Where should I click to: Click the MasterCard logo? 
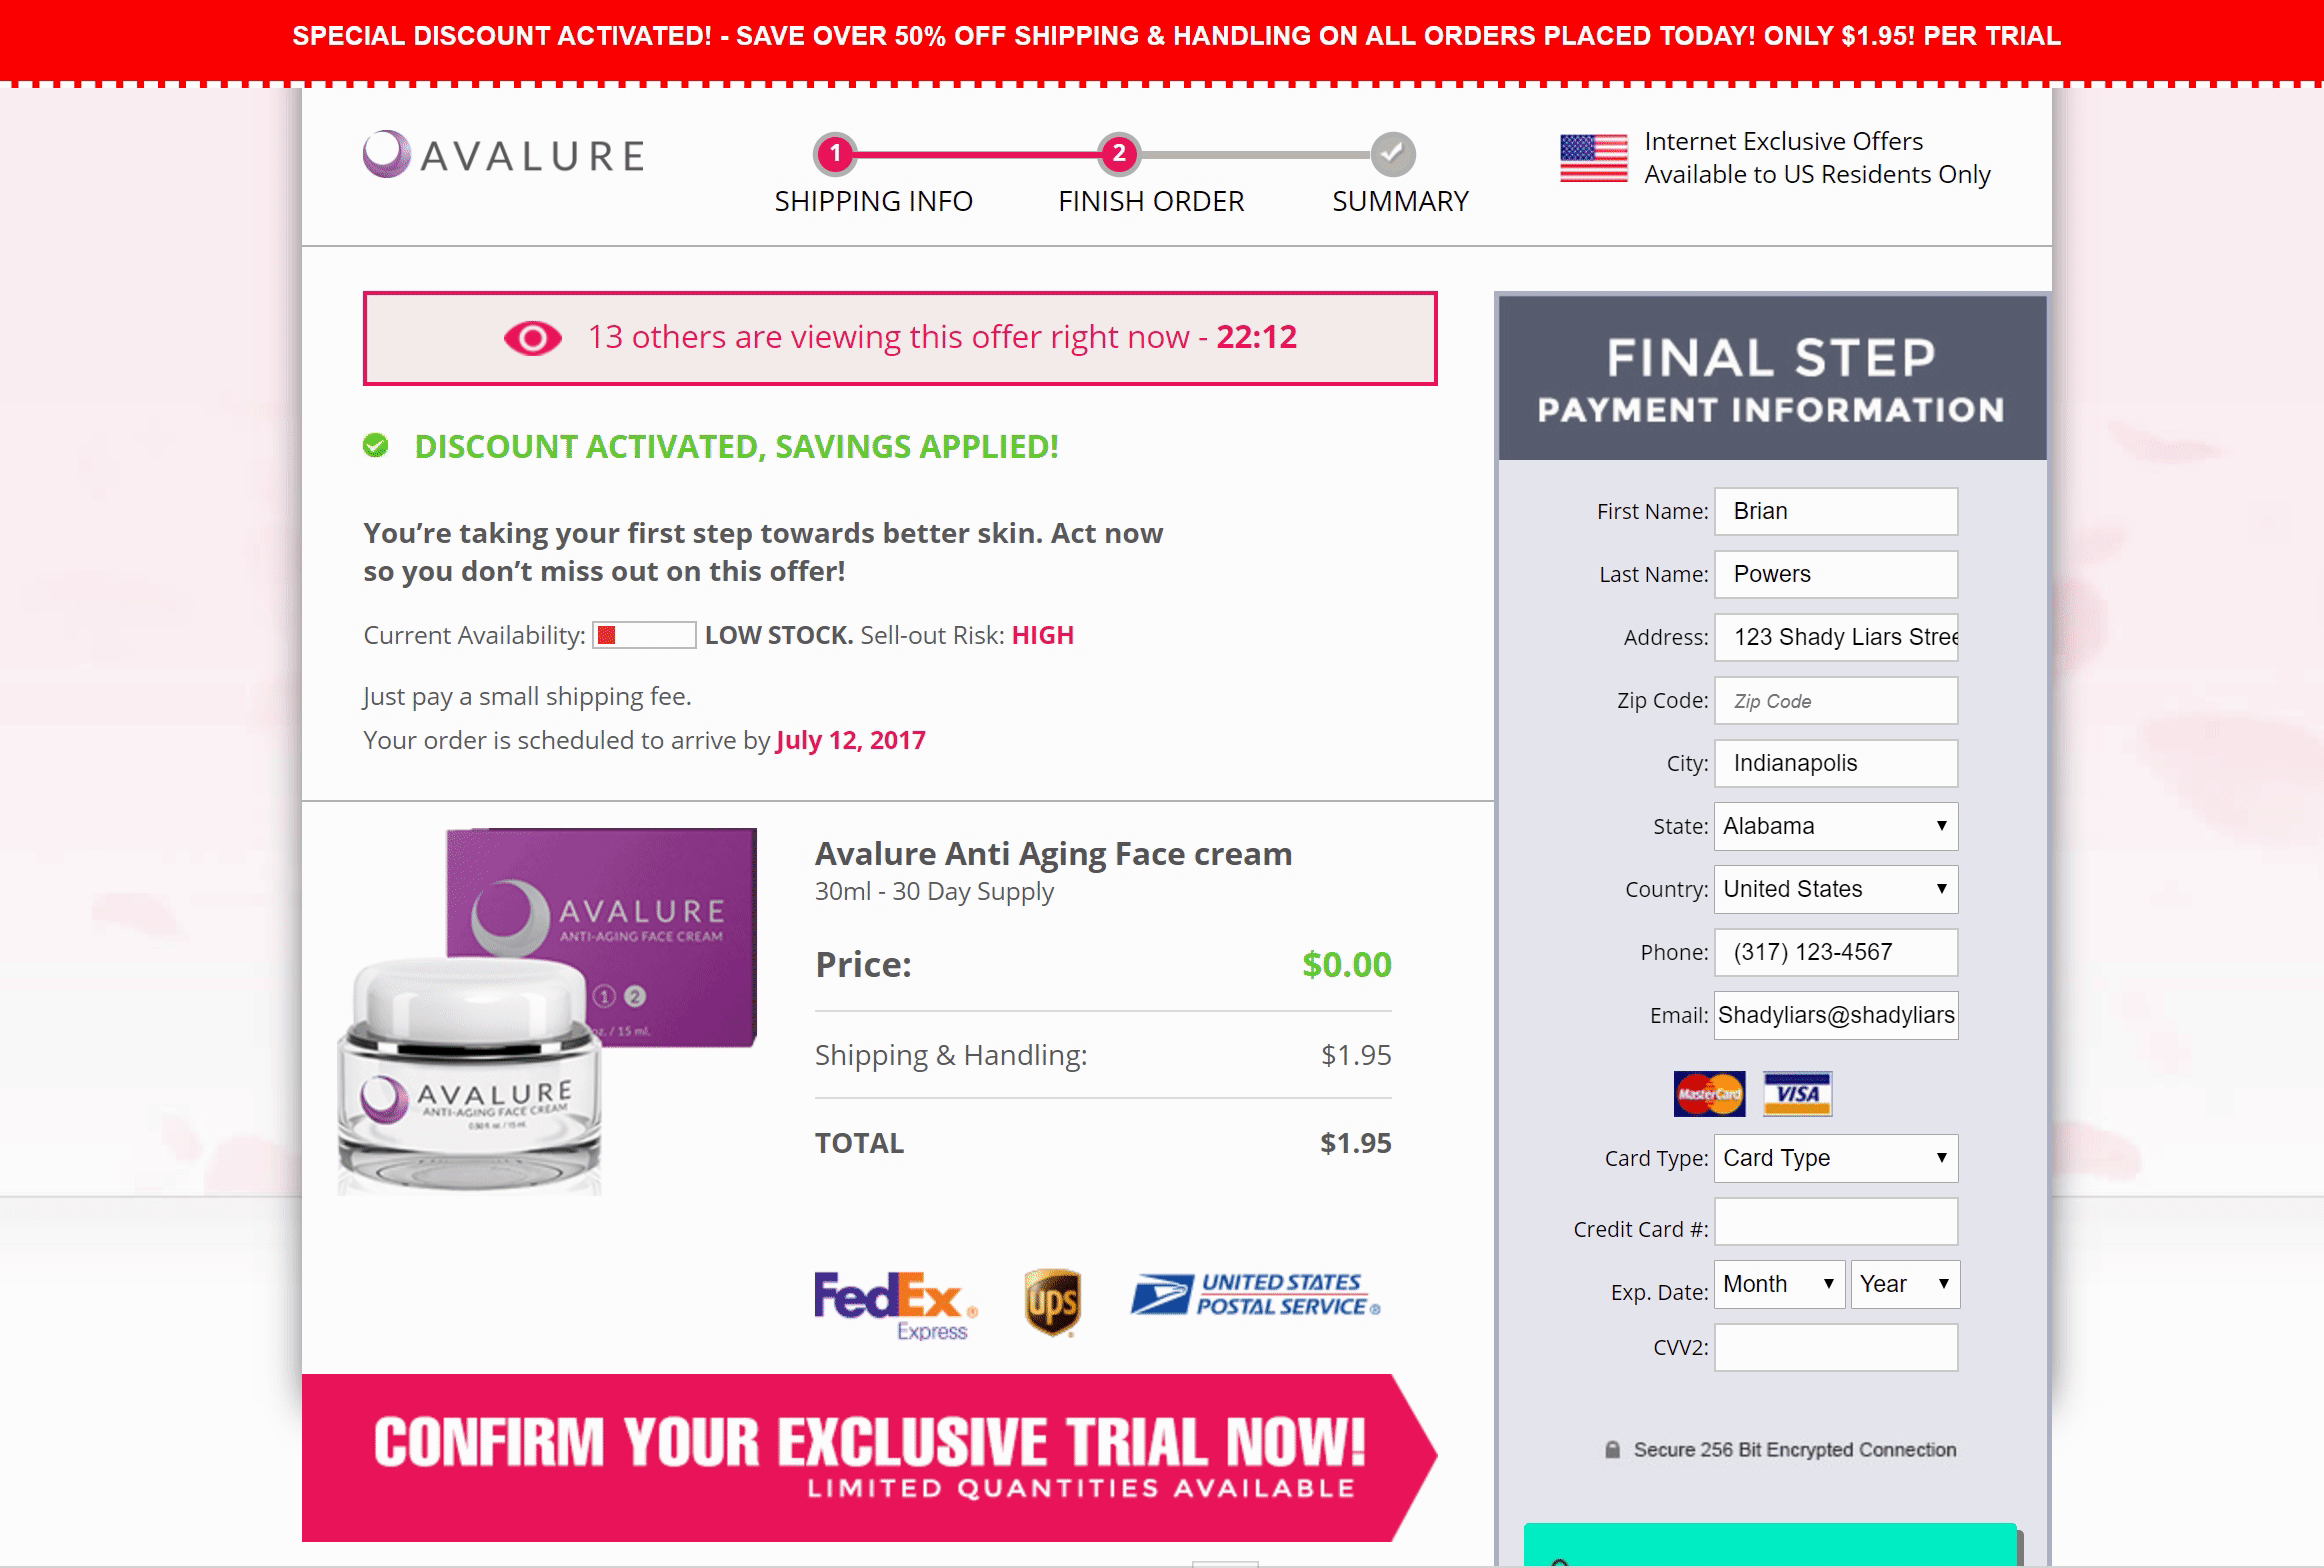coord(1709,1093)
